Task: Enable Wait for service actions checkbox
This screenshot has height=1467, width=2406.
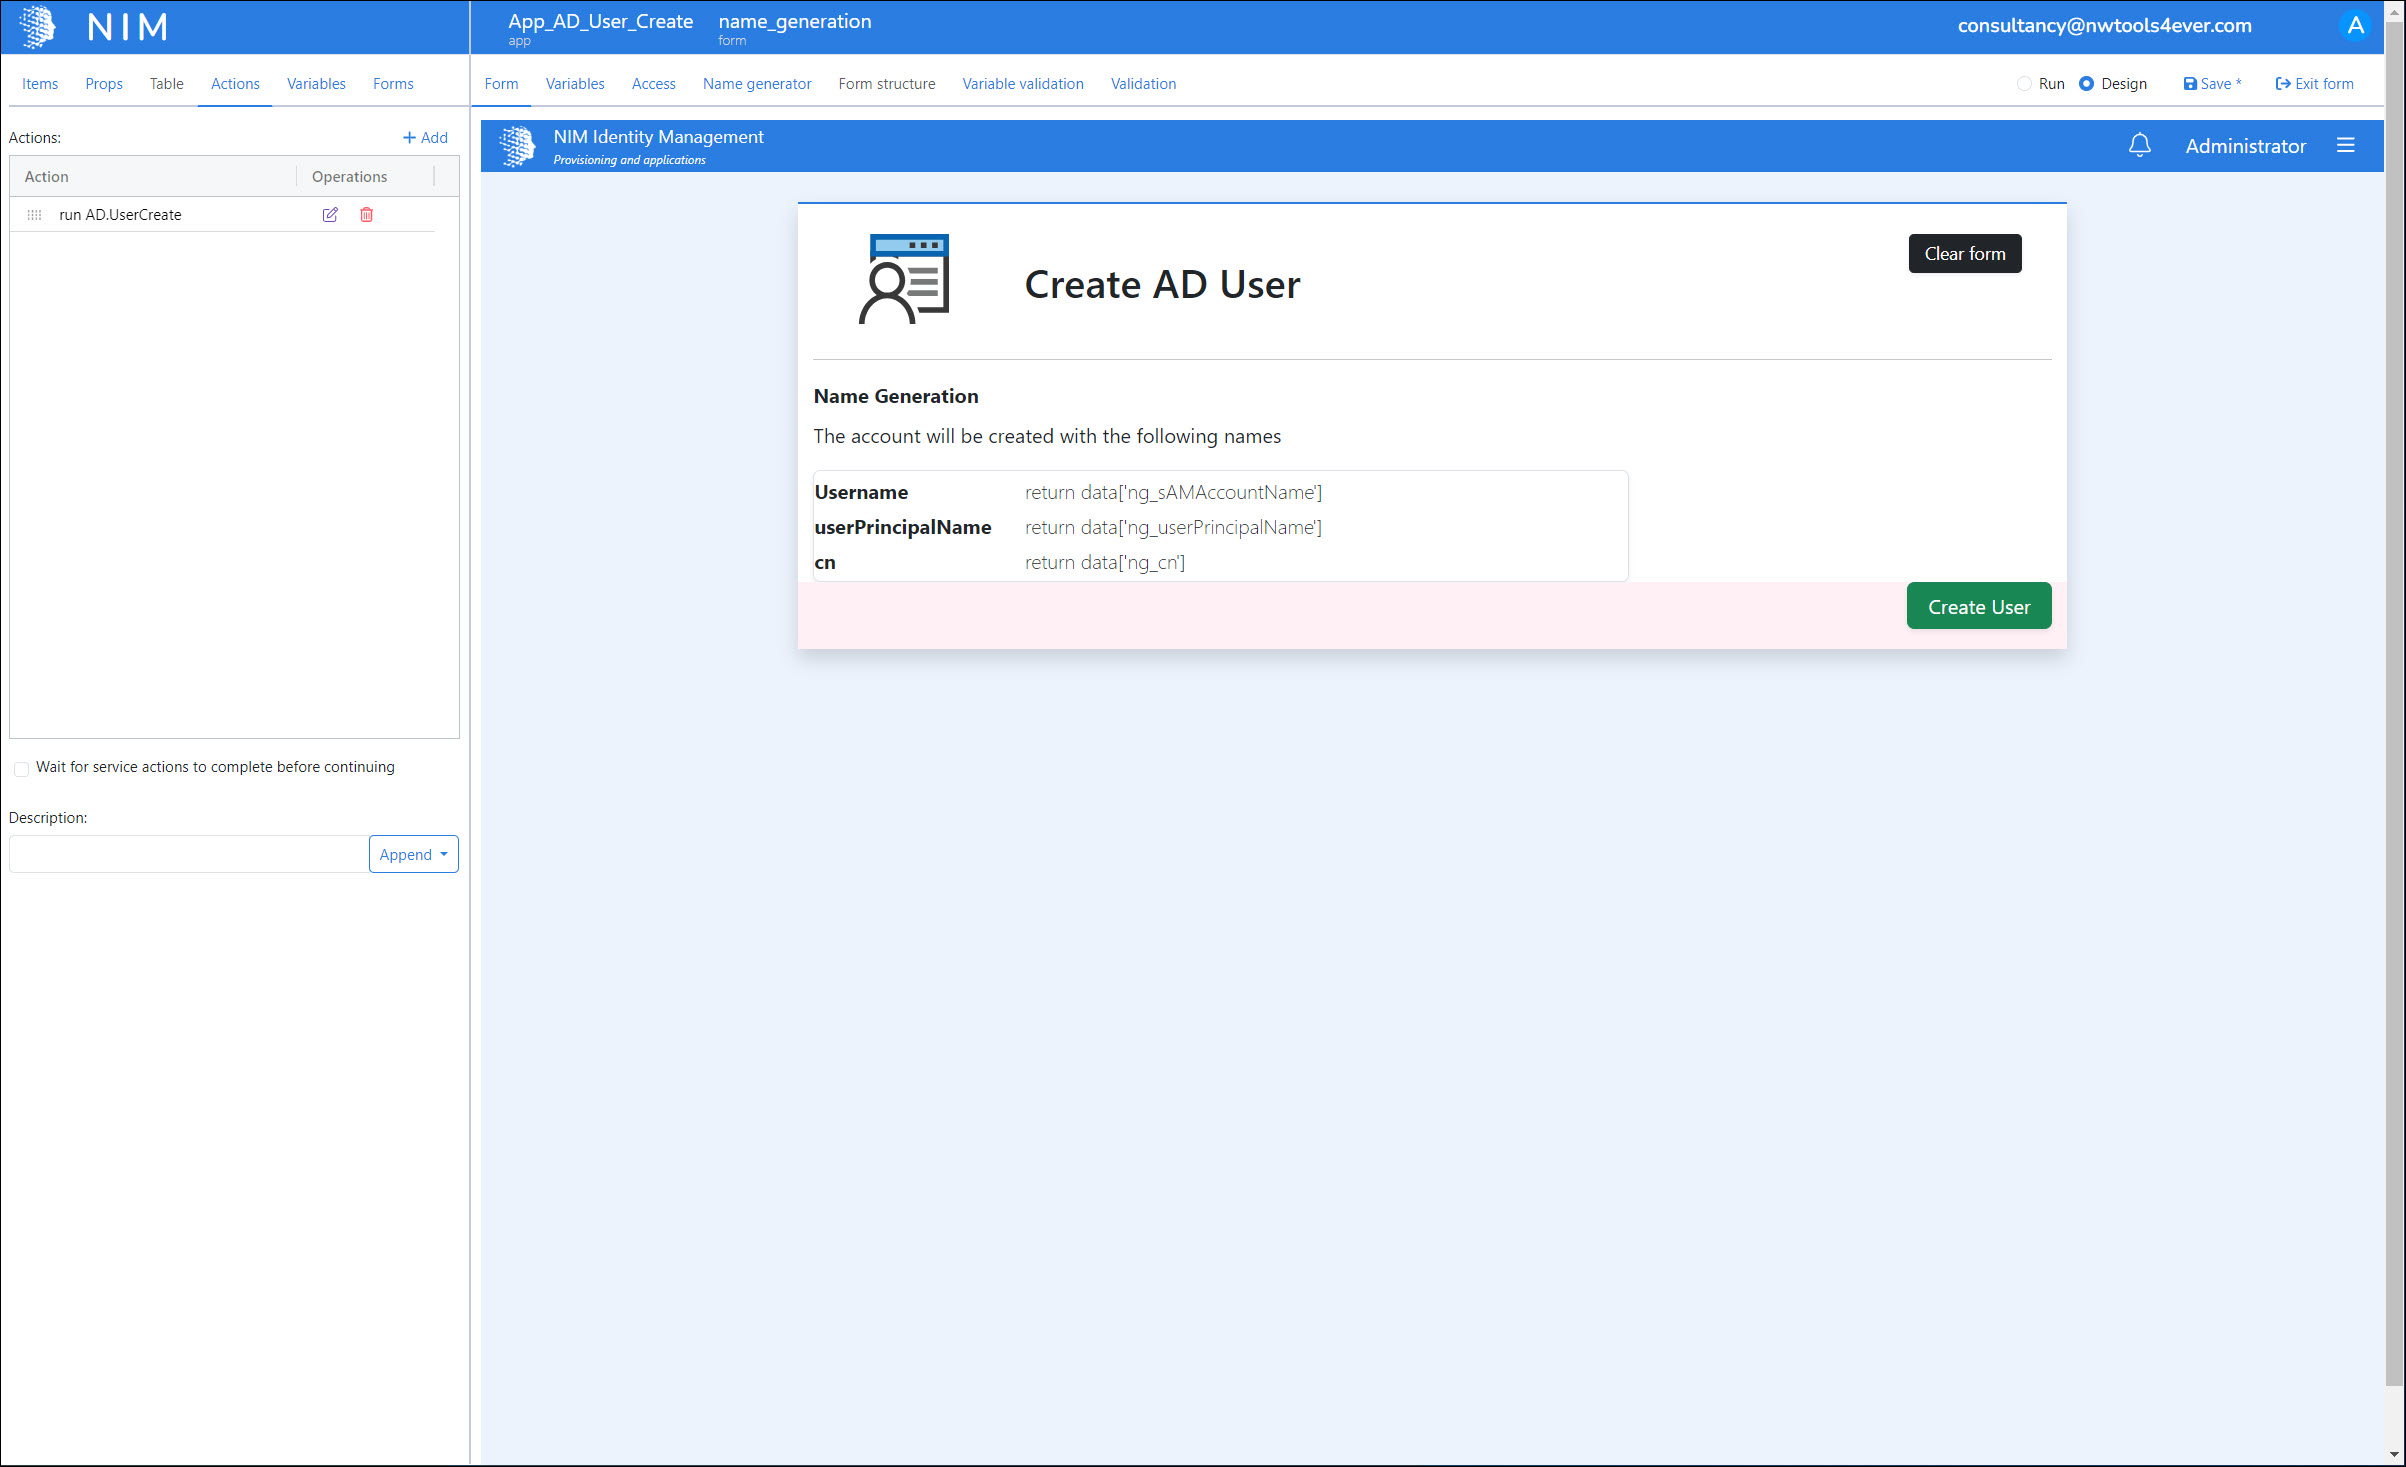Action: click(x=21, y=768)
